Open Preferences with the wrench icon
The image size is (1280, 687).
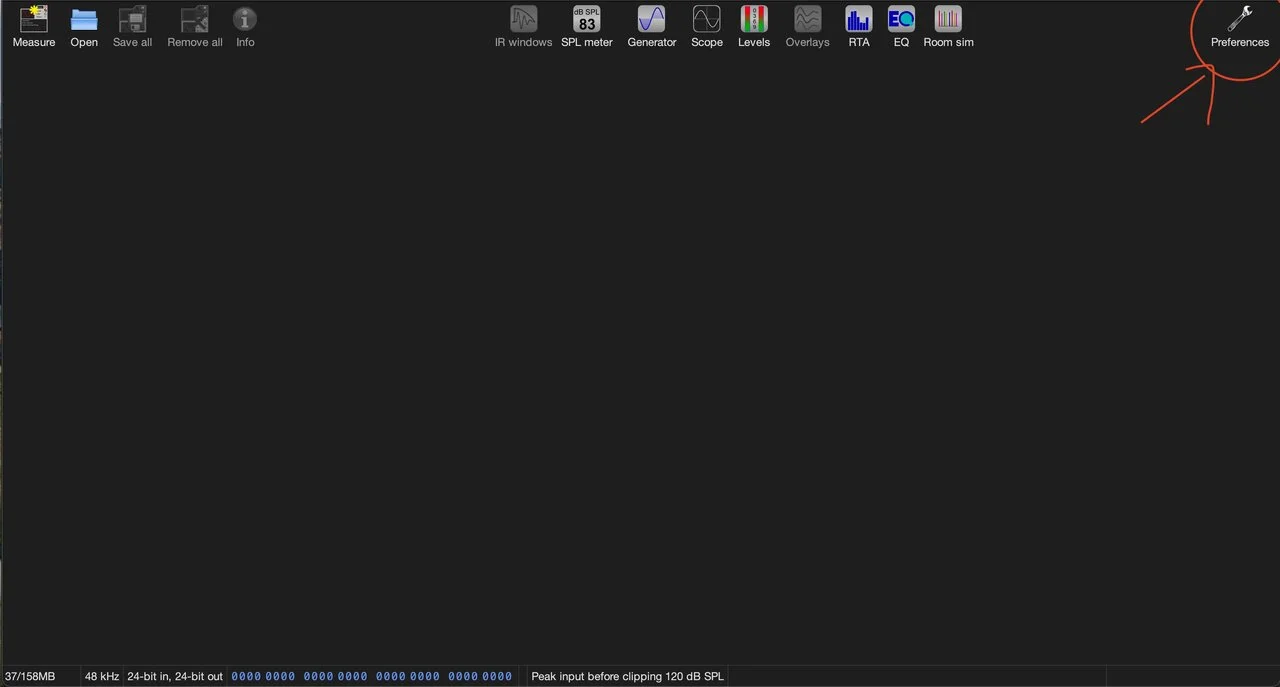point(1240,20)
